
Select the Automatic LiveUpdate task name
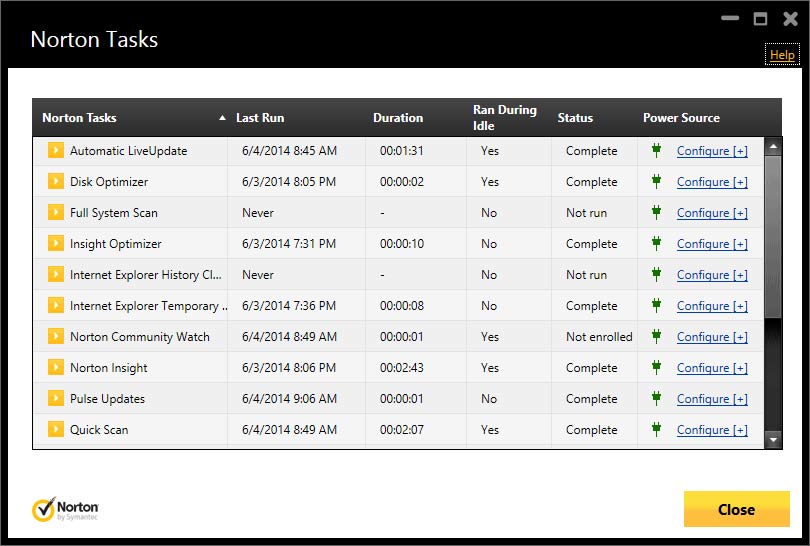point(129,151)
